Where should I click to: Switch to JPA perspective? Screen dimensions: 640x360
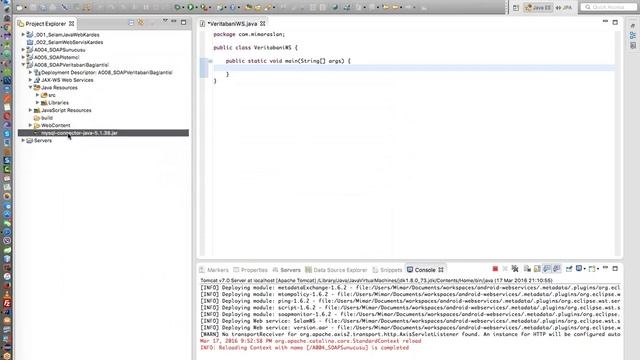pos(564,7)
